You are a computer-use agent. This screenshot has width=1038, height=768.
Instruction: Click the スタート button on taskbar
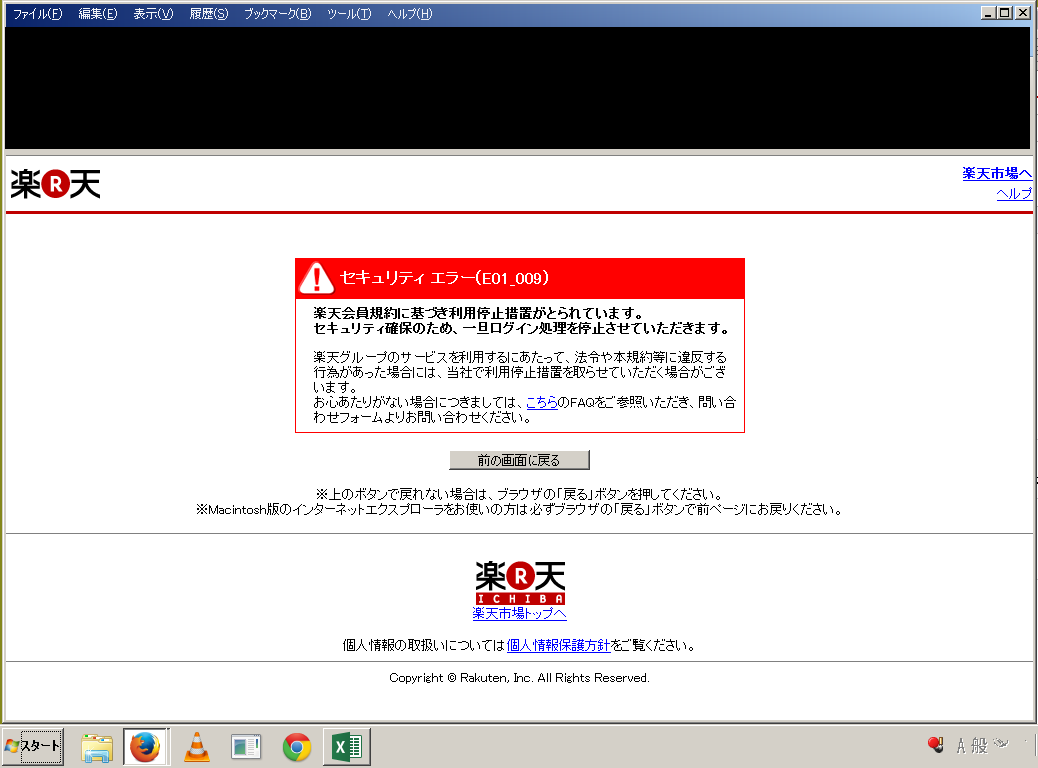tap(33, 746)
